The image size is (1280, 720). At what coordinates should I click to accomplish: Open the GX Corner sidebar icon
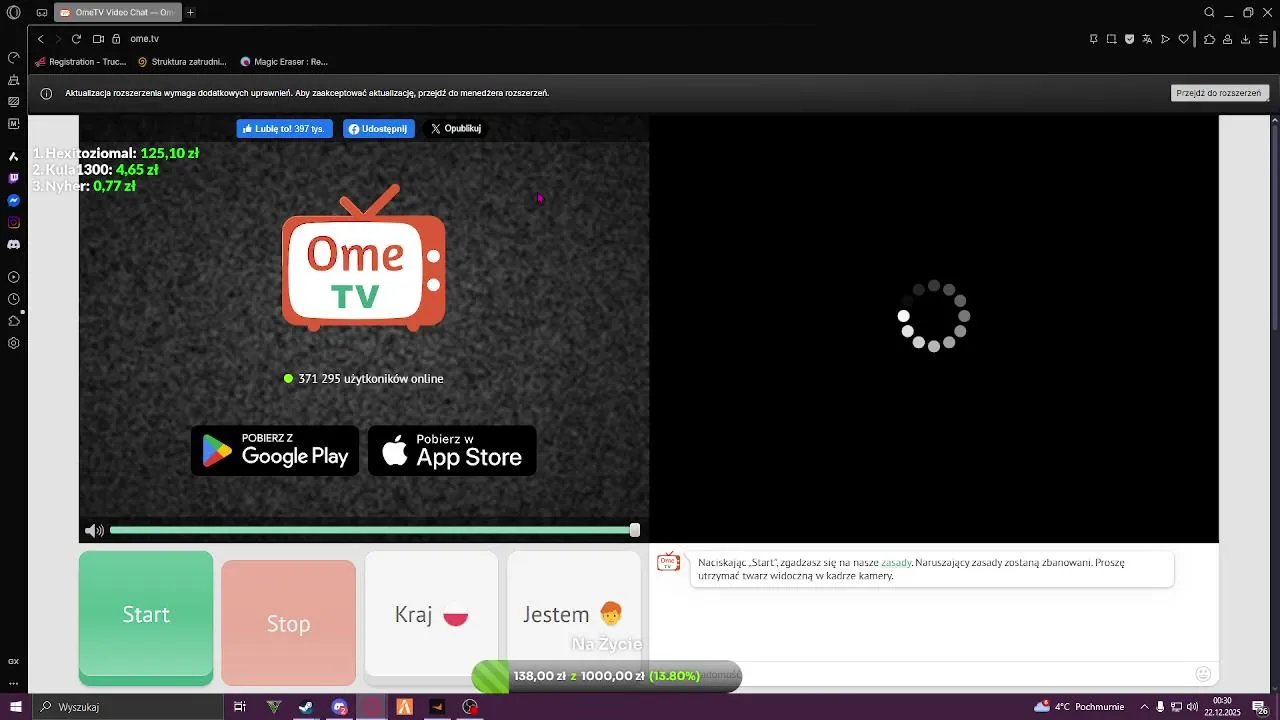pos(14,662)
